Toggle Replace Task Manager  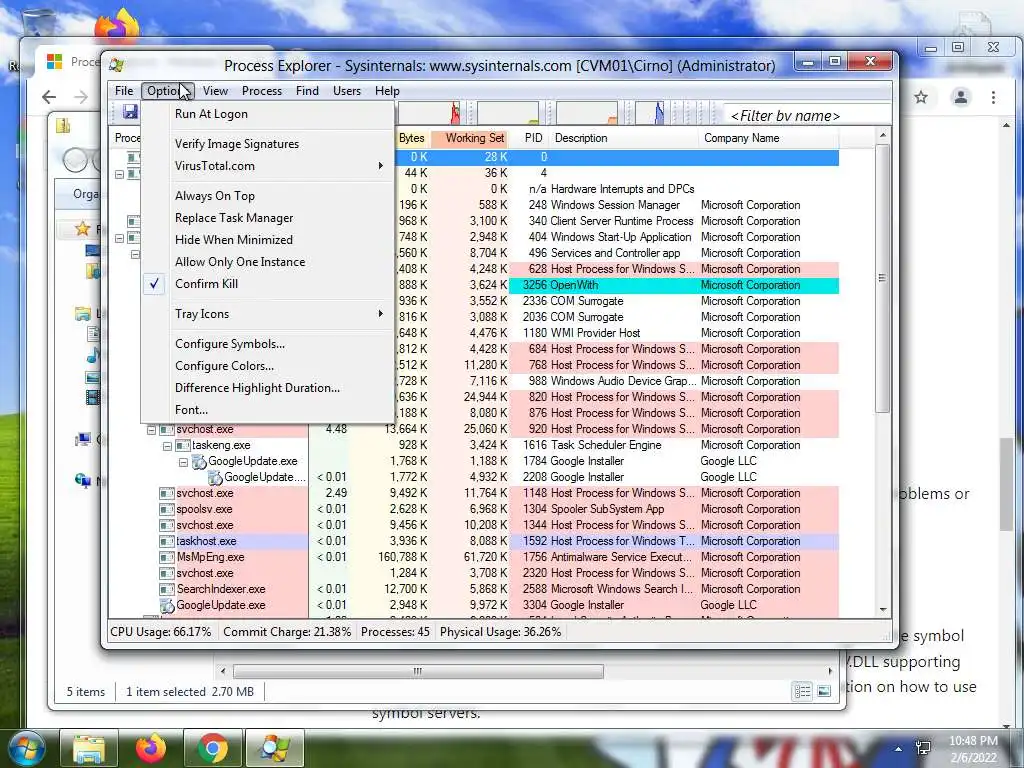click(268, 218)
